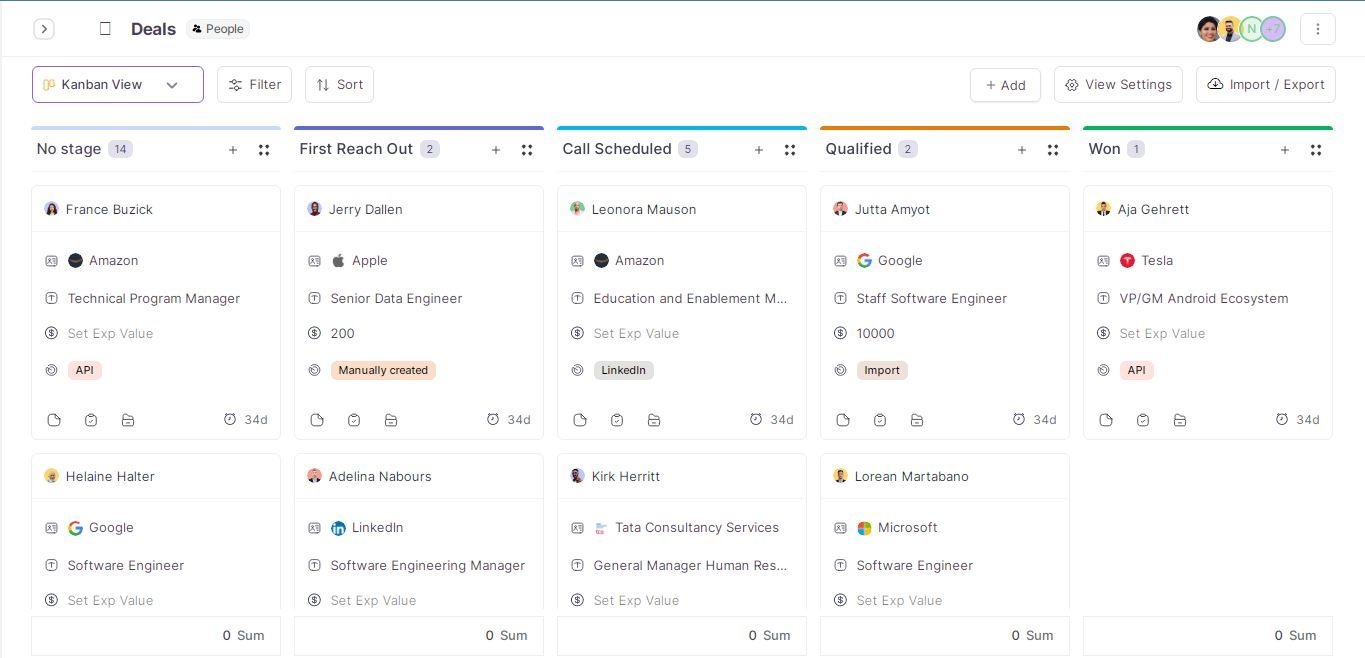
Task: Open the tasks clipboard icon on Jerry Dallen's card
Action: click(354, 420)
